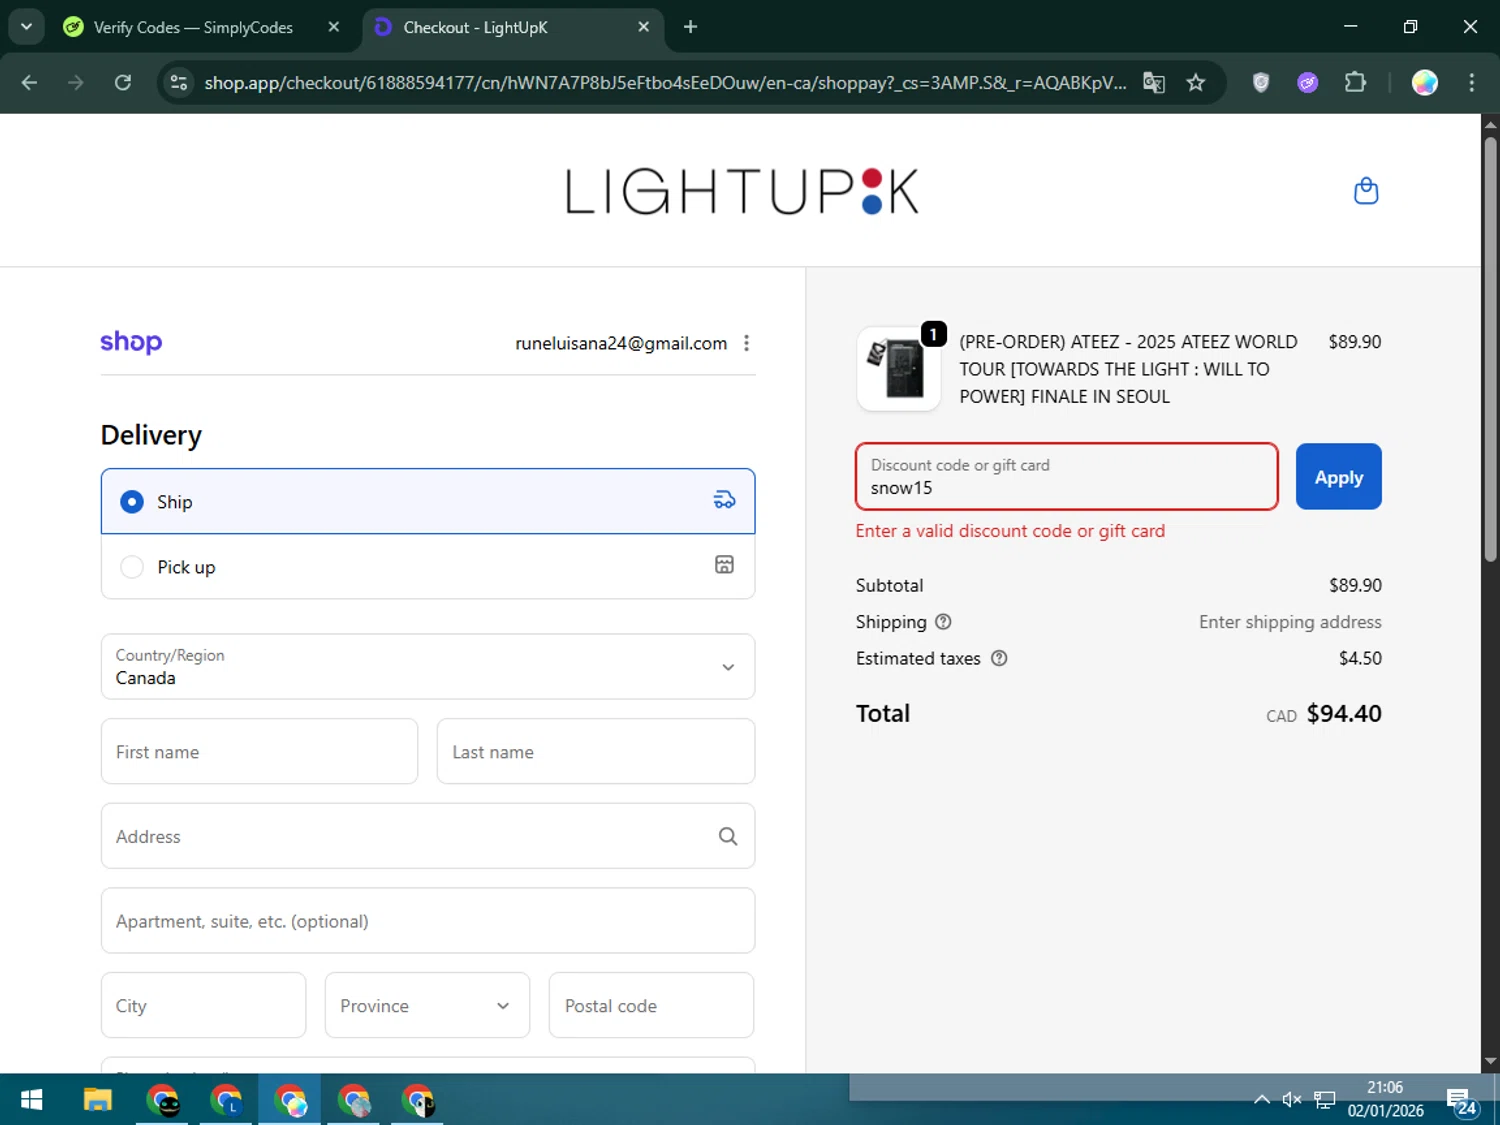
Task: Show estimated taxes help icon
Action: click(x=999, y=658)
